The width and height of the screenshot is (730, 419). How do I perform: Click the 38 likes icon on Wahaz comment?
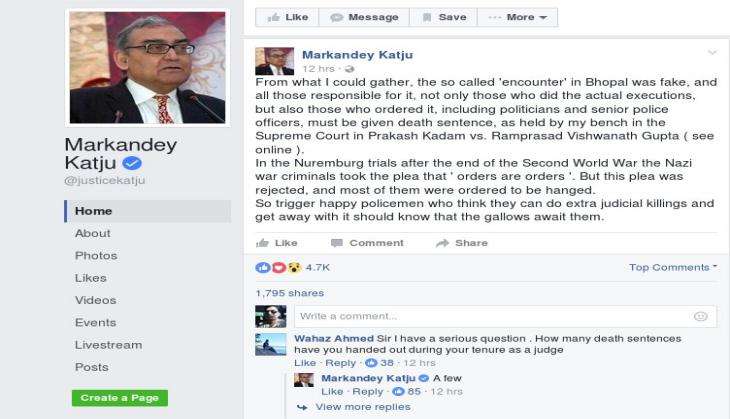point(371,363)
